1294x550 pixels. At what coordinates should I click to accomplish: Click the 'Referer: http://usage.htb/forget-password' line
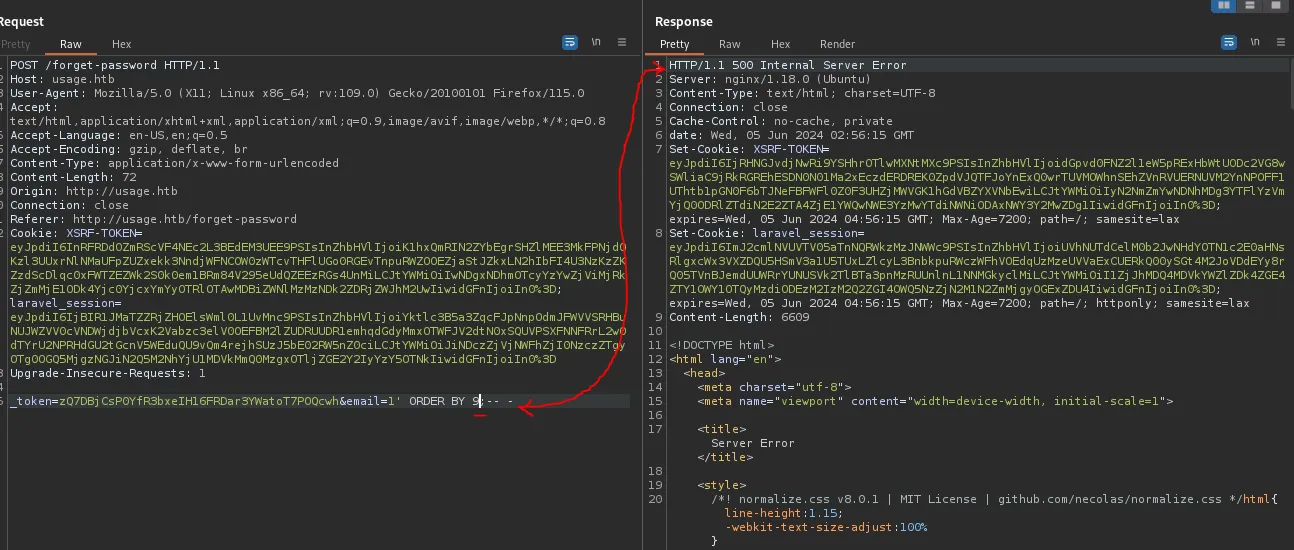153,219
